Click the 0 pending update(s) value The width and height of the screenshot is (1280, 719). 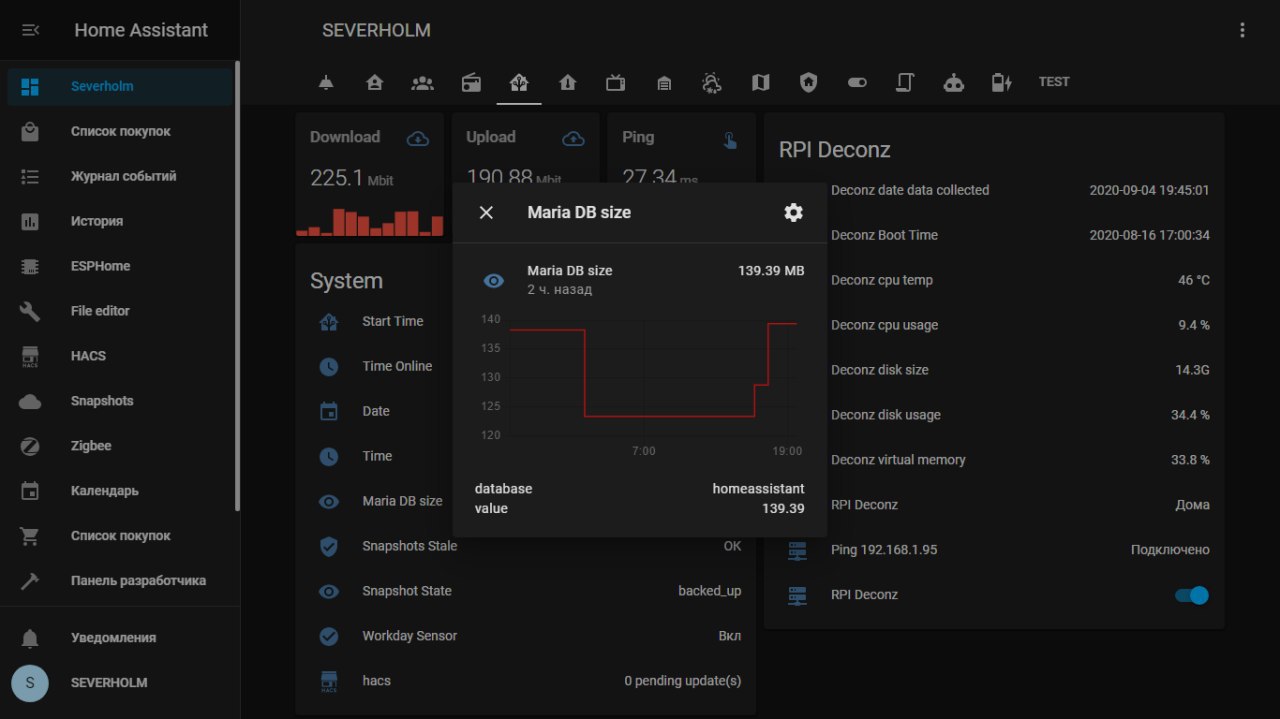tap(683, 681)
